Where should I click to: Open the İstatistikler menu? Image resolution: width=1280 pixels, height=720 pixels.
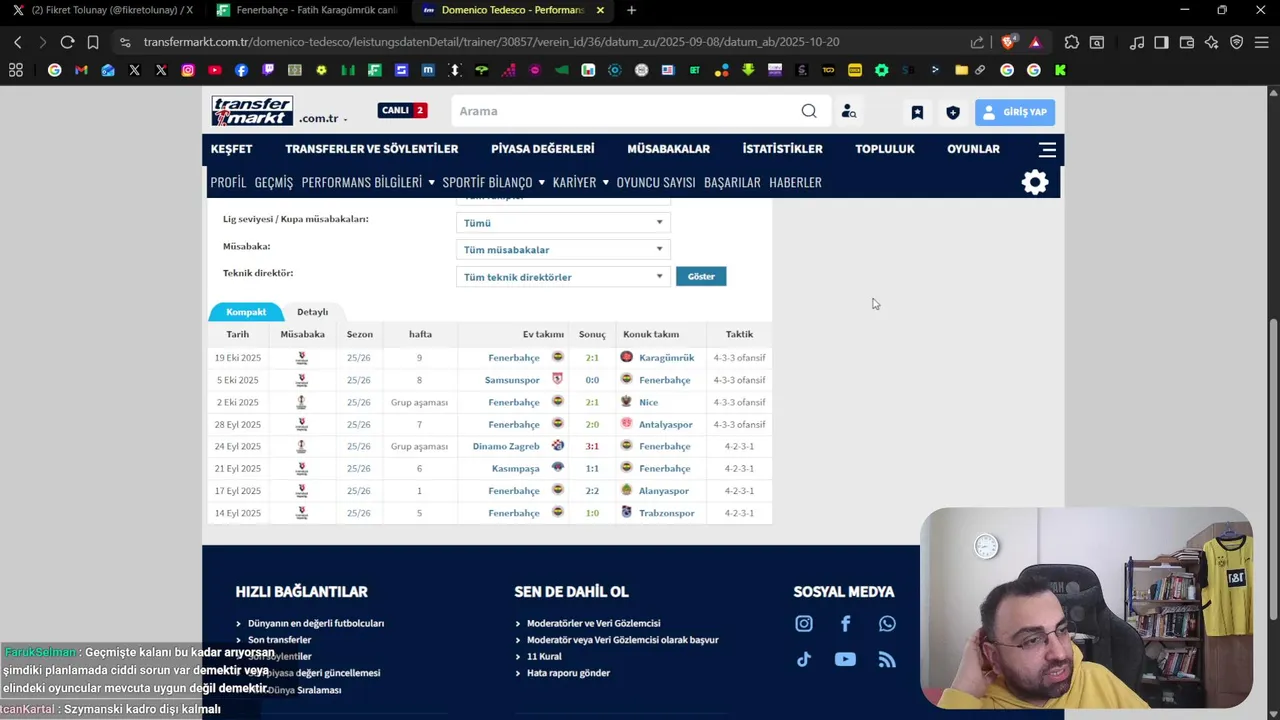click(x=782, y=149)
